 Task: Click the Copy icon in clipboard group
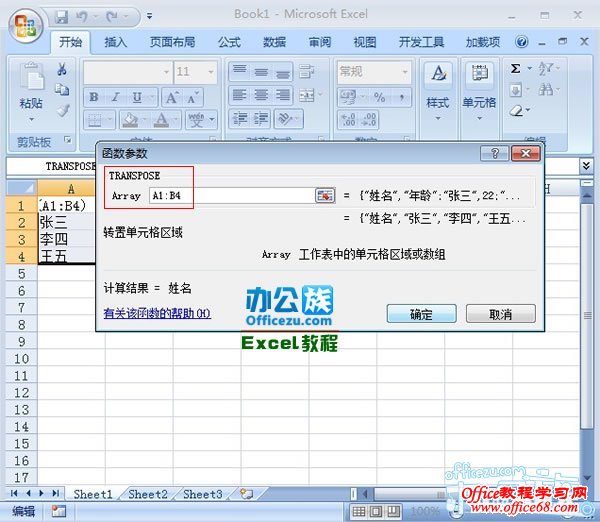pos(62,90)
